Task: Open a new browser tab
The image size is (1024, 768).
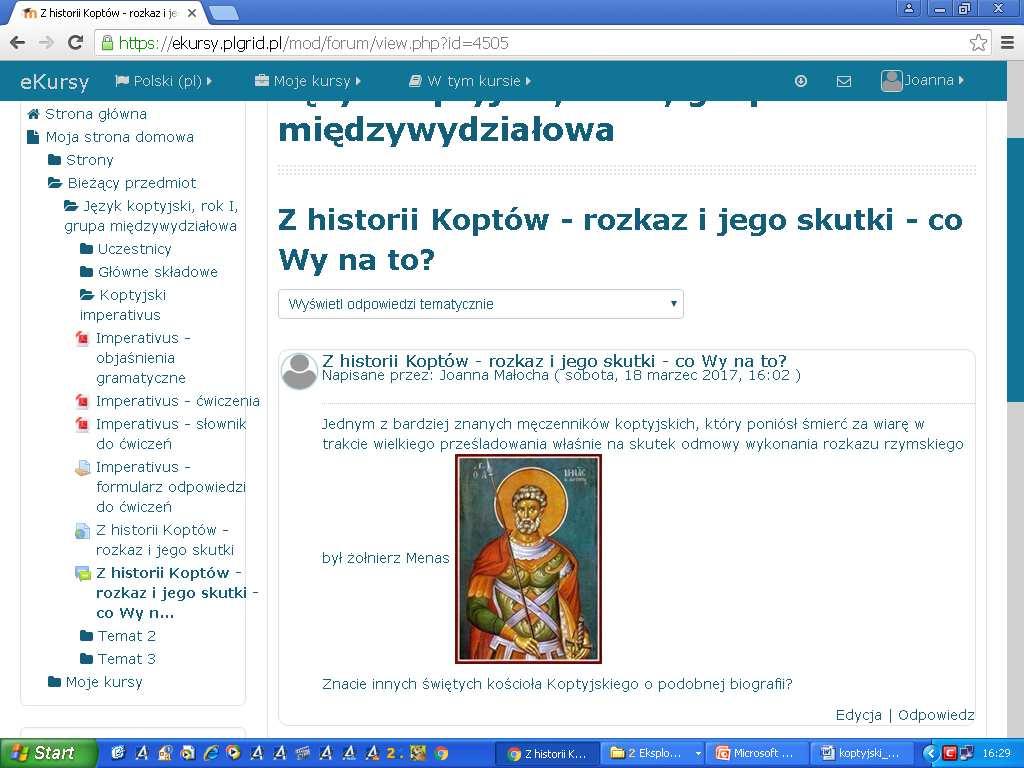Action: point(223,13)
